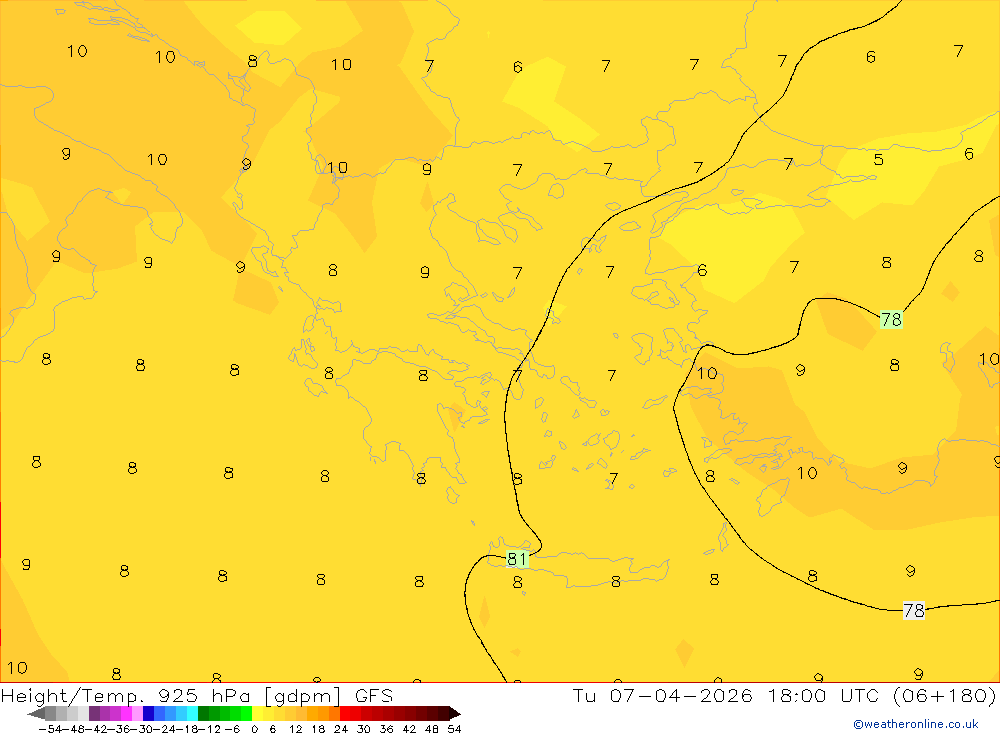Click the grey left arrow of color scale
The image size is (1000, 733).
(36, 713)
